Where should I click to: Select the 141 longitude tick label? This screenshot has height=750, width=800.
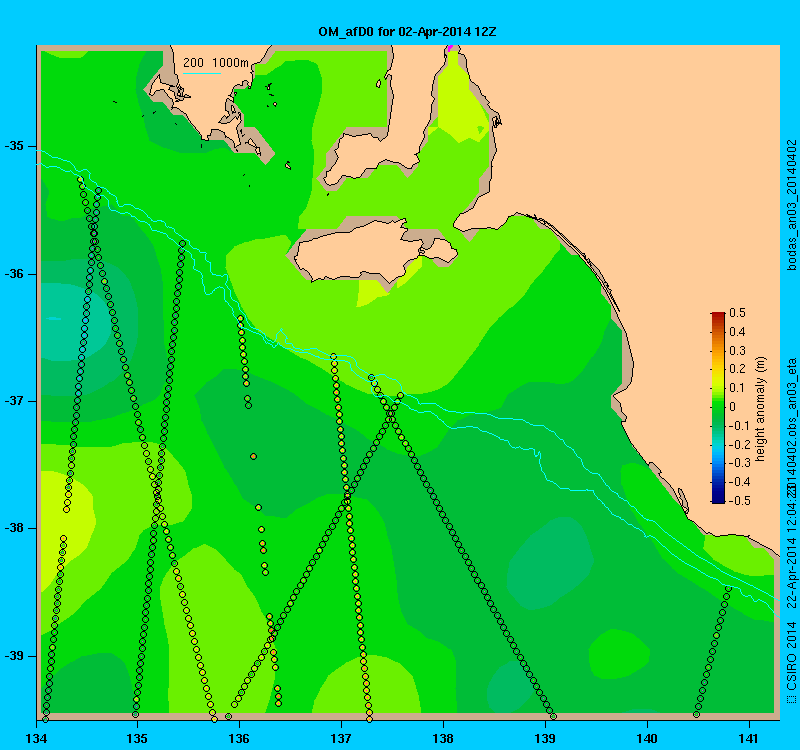[749, 739]
